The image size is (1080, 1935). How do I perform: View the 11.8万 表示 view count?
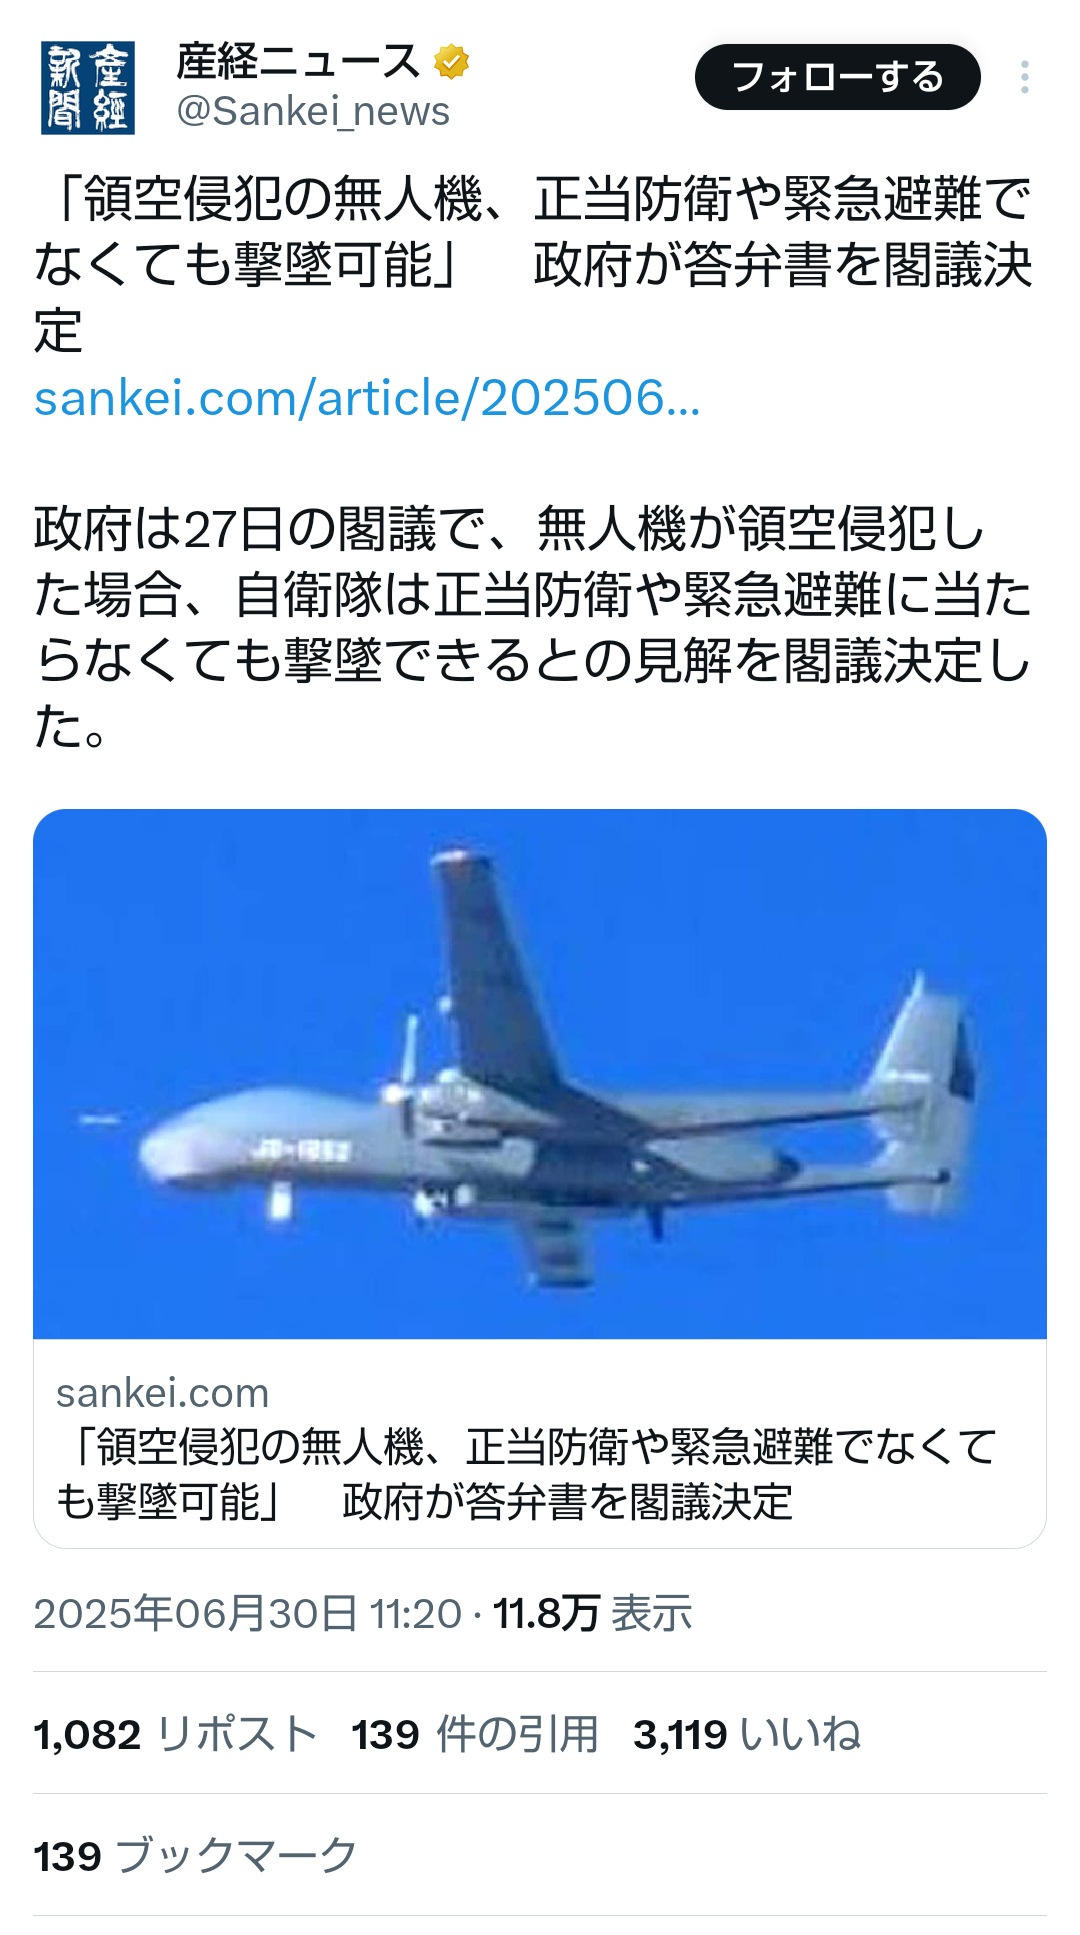pos(593,1613)
